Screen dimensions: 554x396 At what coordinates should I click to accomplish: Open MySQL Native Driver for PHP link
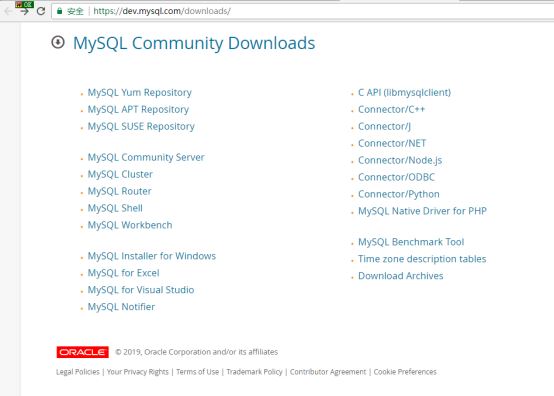pos(423,211)
